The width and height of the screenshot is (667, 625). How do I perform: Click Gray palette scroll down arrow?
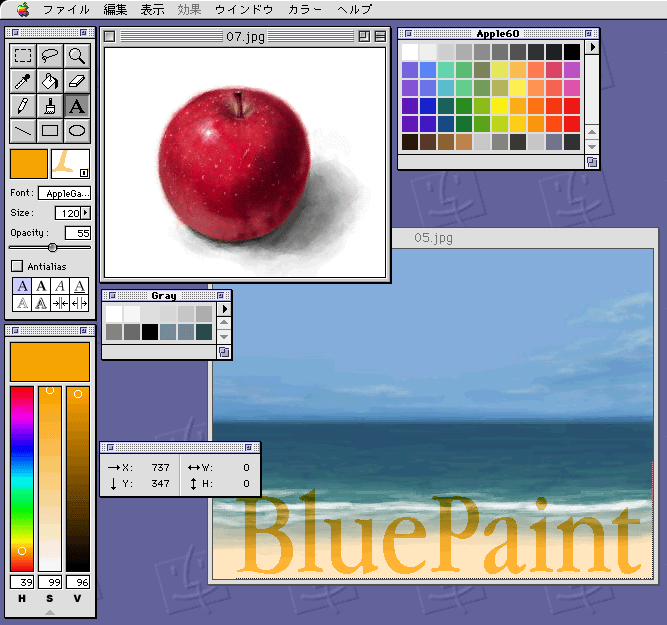[x=224, y=337]
